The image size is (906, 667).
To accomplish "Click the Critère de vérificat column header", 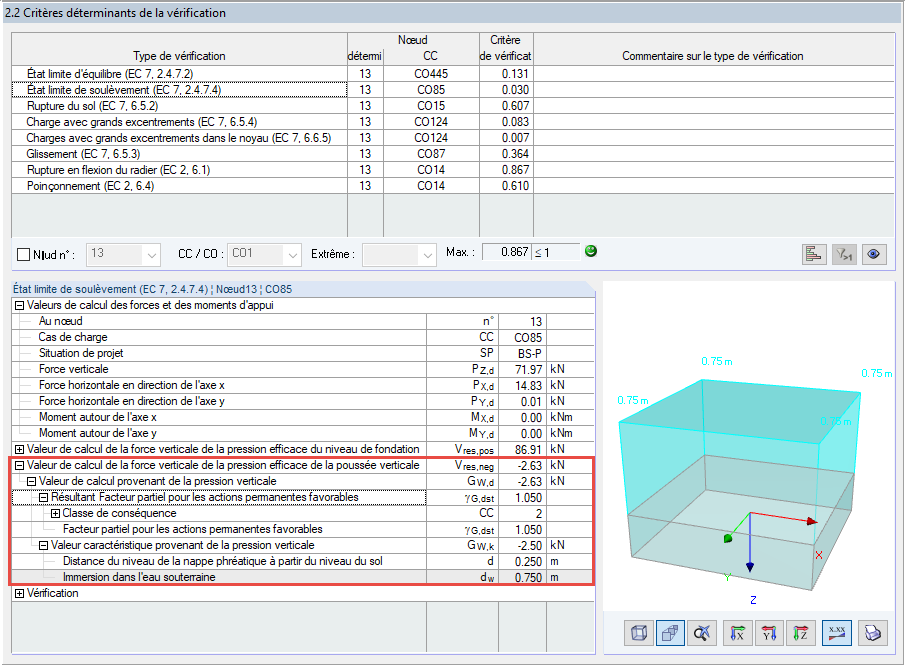I will [x=506, y=49].
